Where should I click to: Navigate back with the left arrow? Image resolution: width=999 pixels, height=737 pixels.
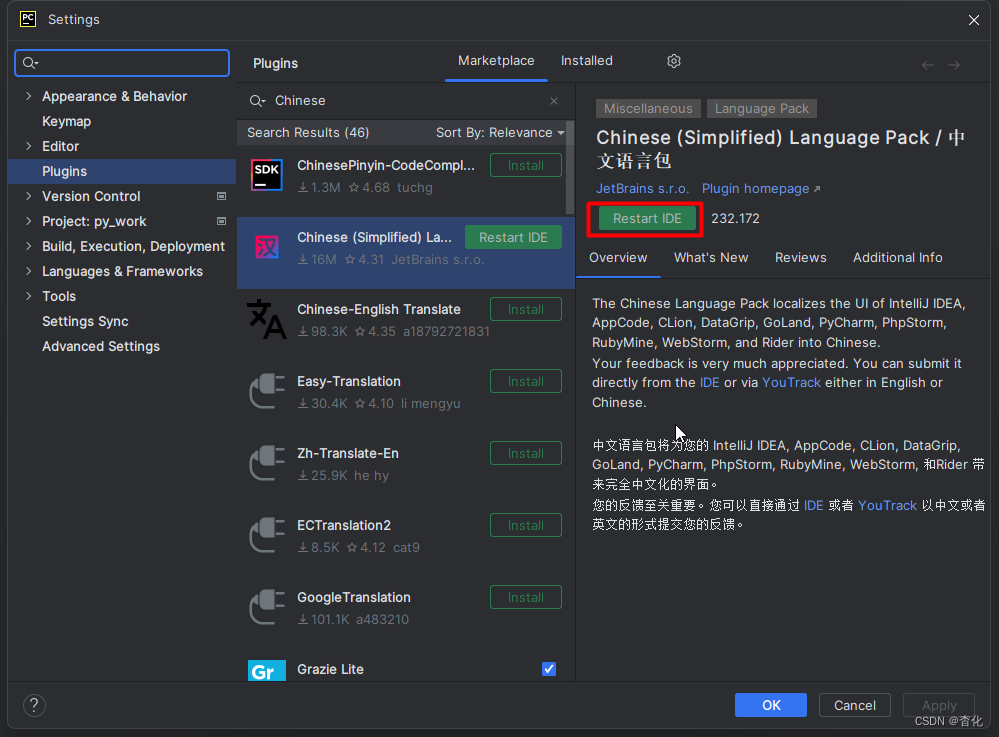pyautogui.click(x=928, y=65)
